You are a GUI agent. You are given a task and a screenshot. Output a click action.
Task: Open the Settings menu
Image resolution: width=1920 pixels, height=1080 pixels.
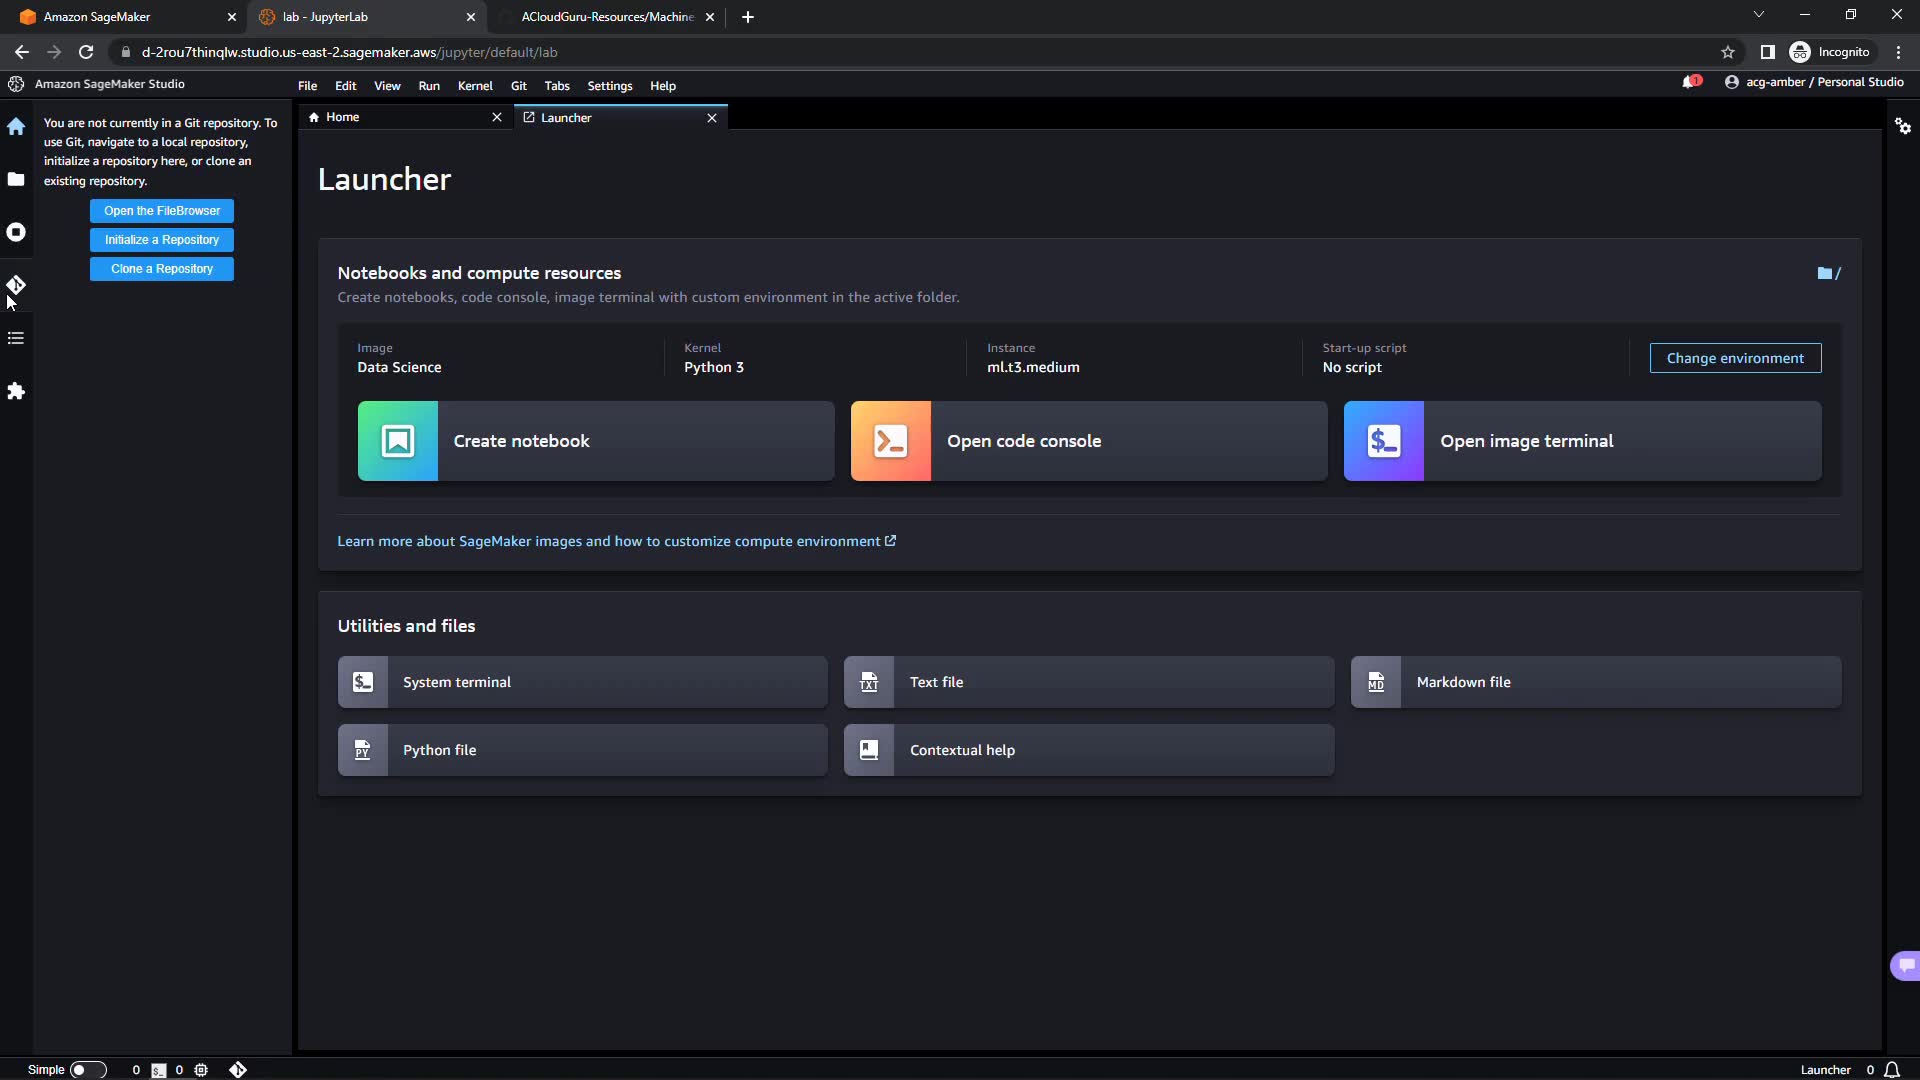[609, 86]
